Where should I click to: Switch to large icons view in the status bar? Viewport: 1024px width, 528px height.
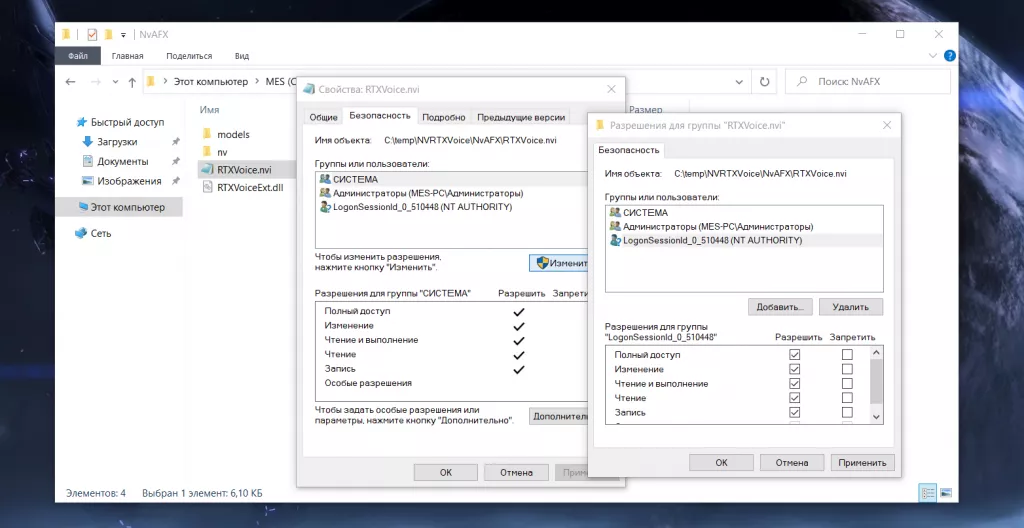pyautogui.click(x=946, y=493)
